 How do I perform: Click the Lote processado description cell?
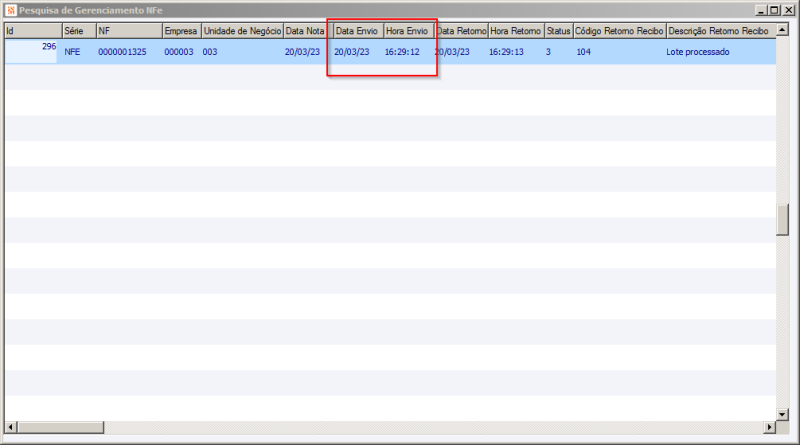pyautogui.click(x=697, y=52)
